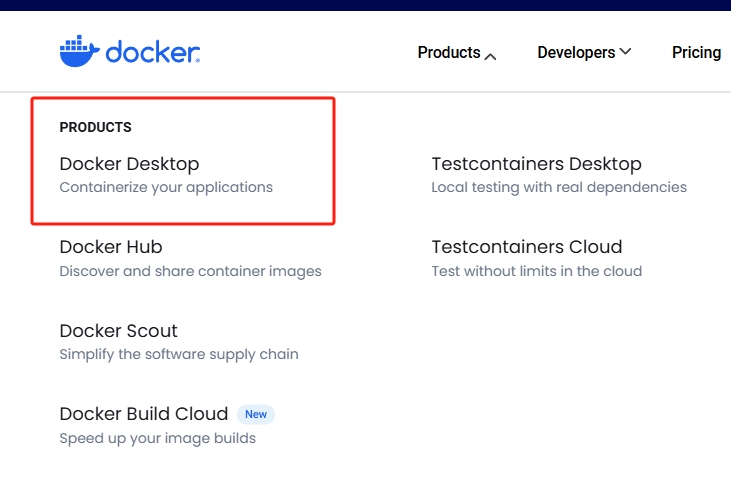Choose Docker Build Cloud product

[x=144, y=414]
